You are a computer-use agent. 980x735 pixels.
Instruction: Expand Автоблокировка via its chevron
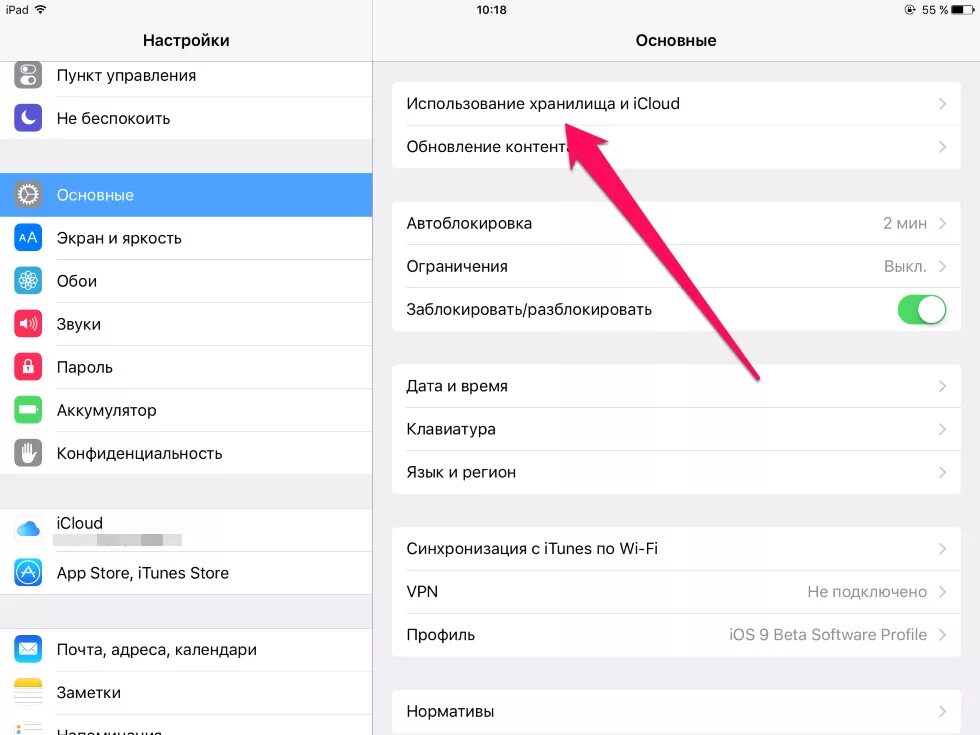[942, 223]
